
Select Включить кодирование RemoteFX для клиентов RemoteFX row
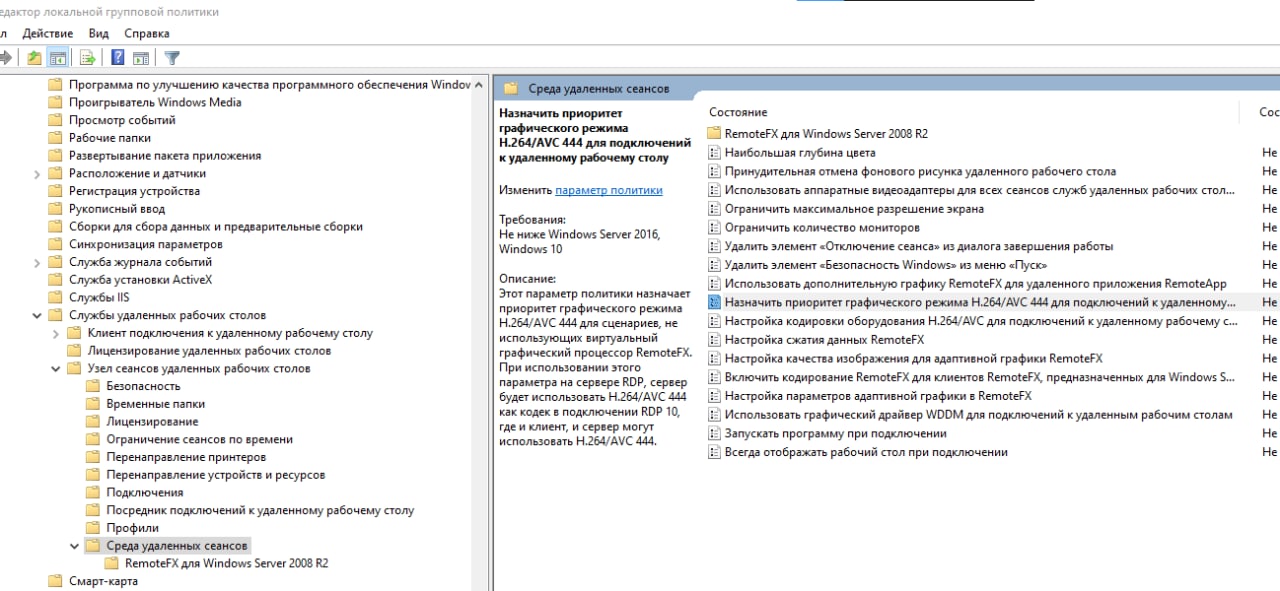(x=980, y=377)
